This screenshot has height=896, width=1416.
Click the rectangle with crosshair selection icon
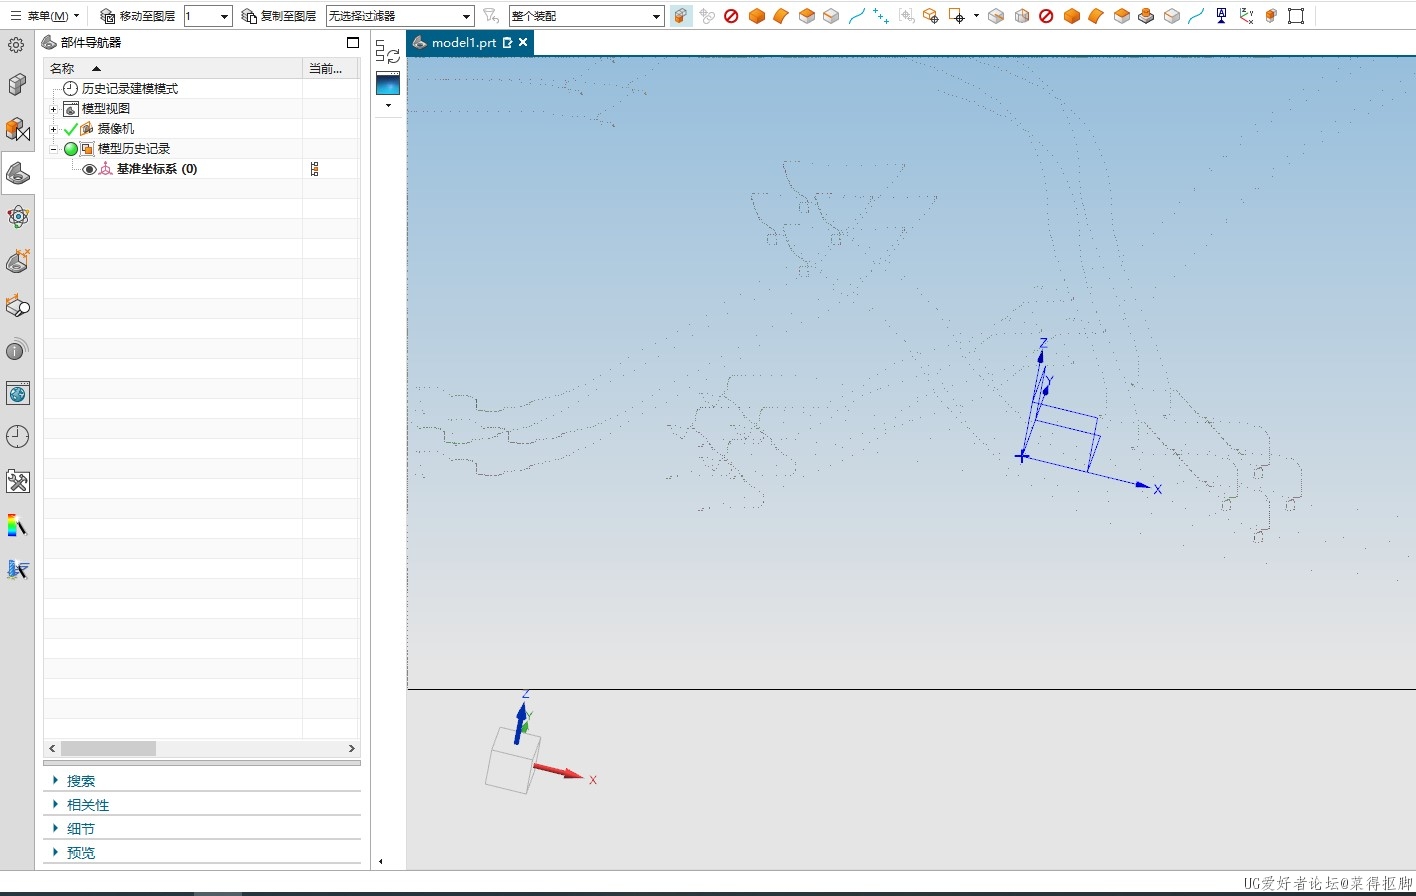tap(957, 16)
